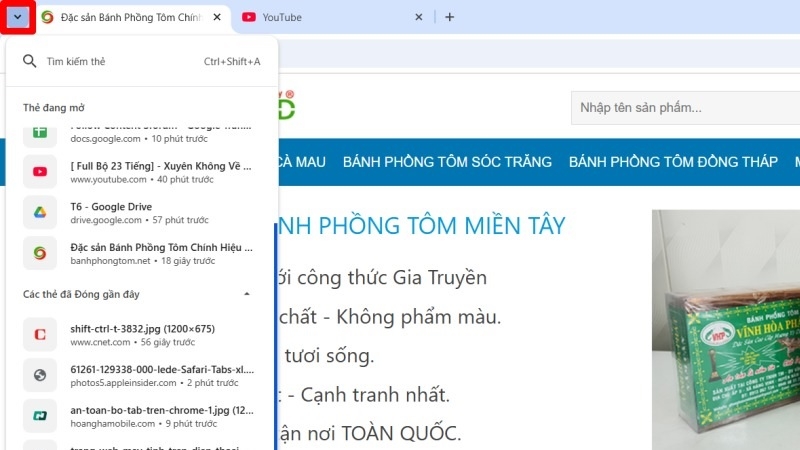Image resolution: width=800 pixels, height=450 pixels.
Task: Open the T6 - Google Drive entry
Action: (x=142, y=213)
